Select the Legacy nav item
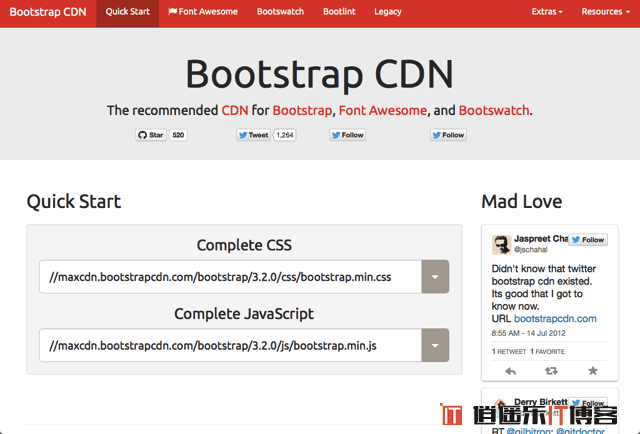640x434 pixels. coord(388,12)
